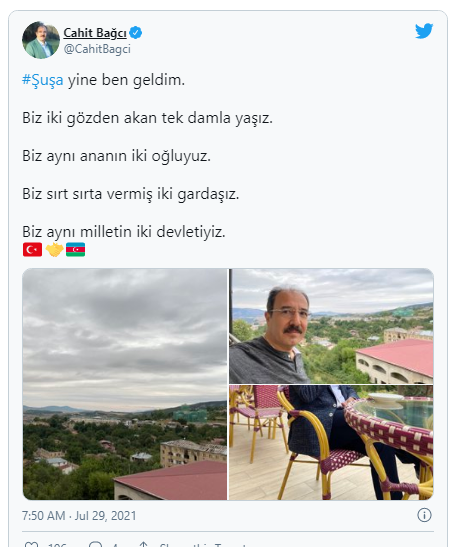
Task: Click the handshake emoji
Action: coord(54,249)
